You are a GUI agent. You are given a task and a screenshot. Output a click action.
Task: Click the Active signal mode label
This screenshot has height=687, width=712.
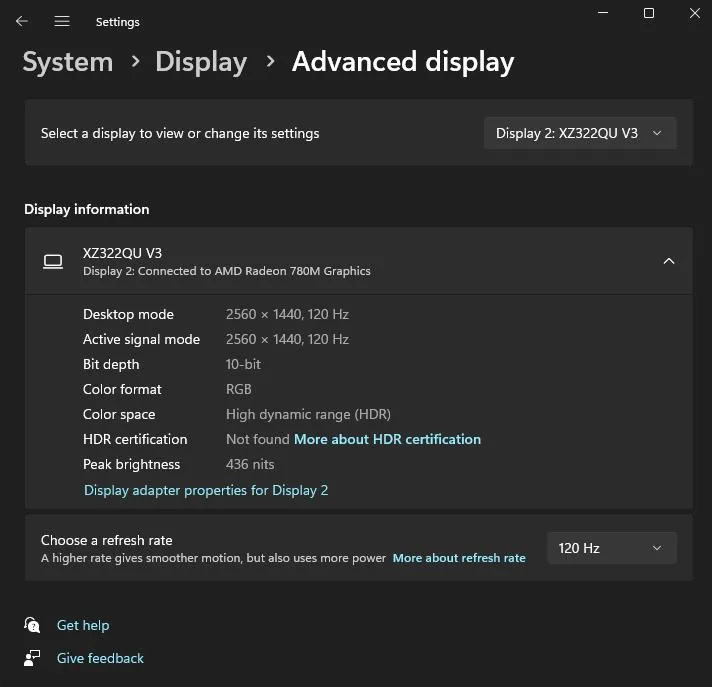[141, 339]
